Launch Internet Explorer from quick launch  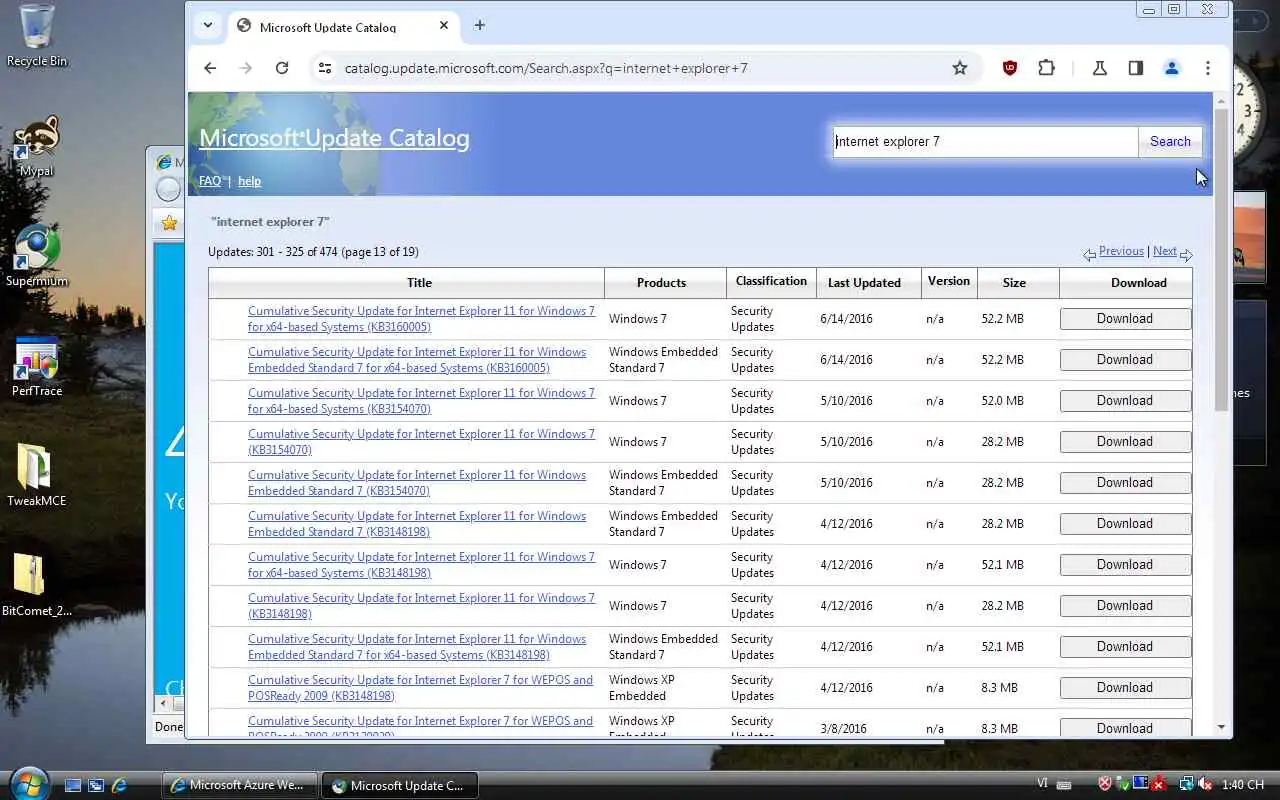click(x=119, y=786)
